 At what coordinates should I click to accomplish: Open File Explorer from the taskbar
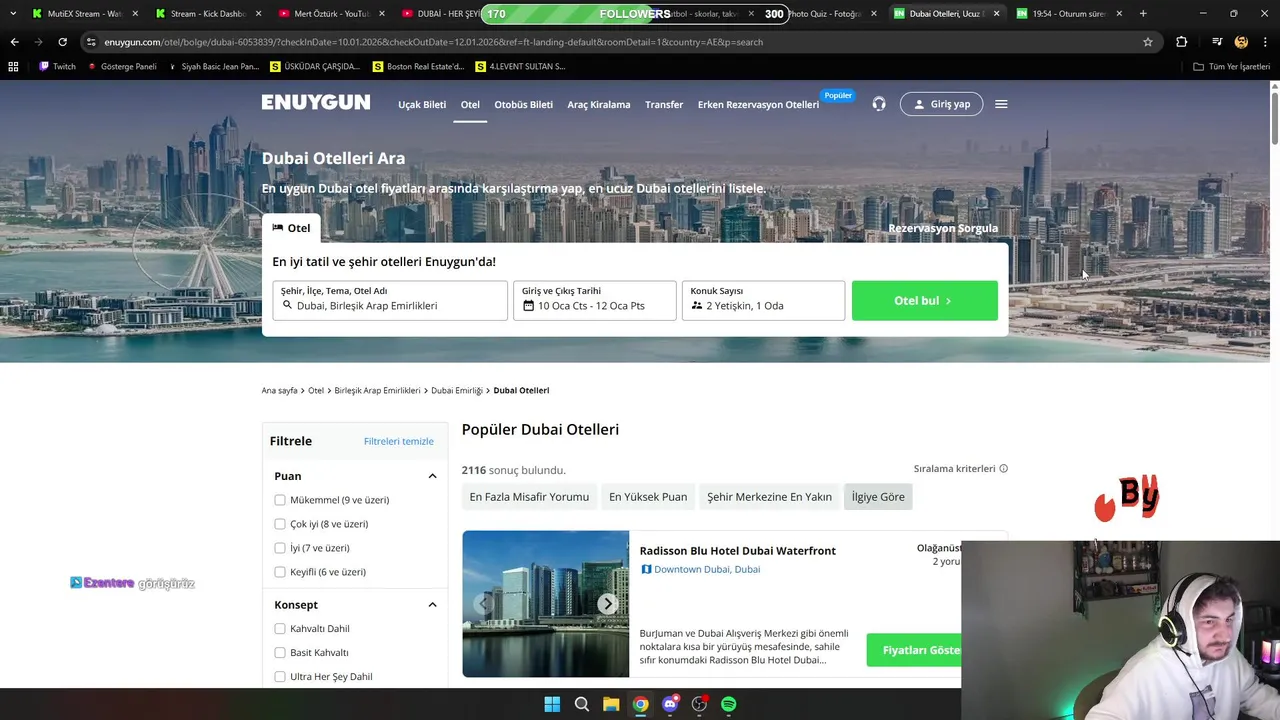pos(611,704)
